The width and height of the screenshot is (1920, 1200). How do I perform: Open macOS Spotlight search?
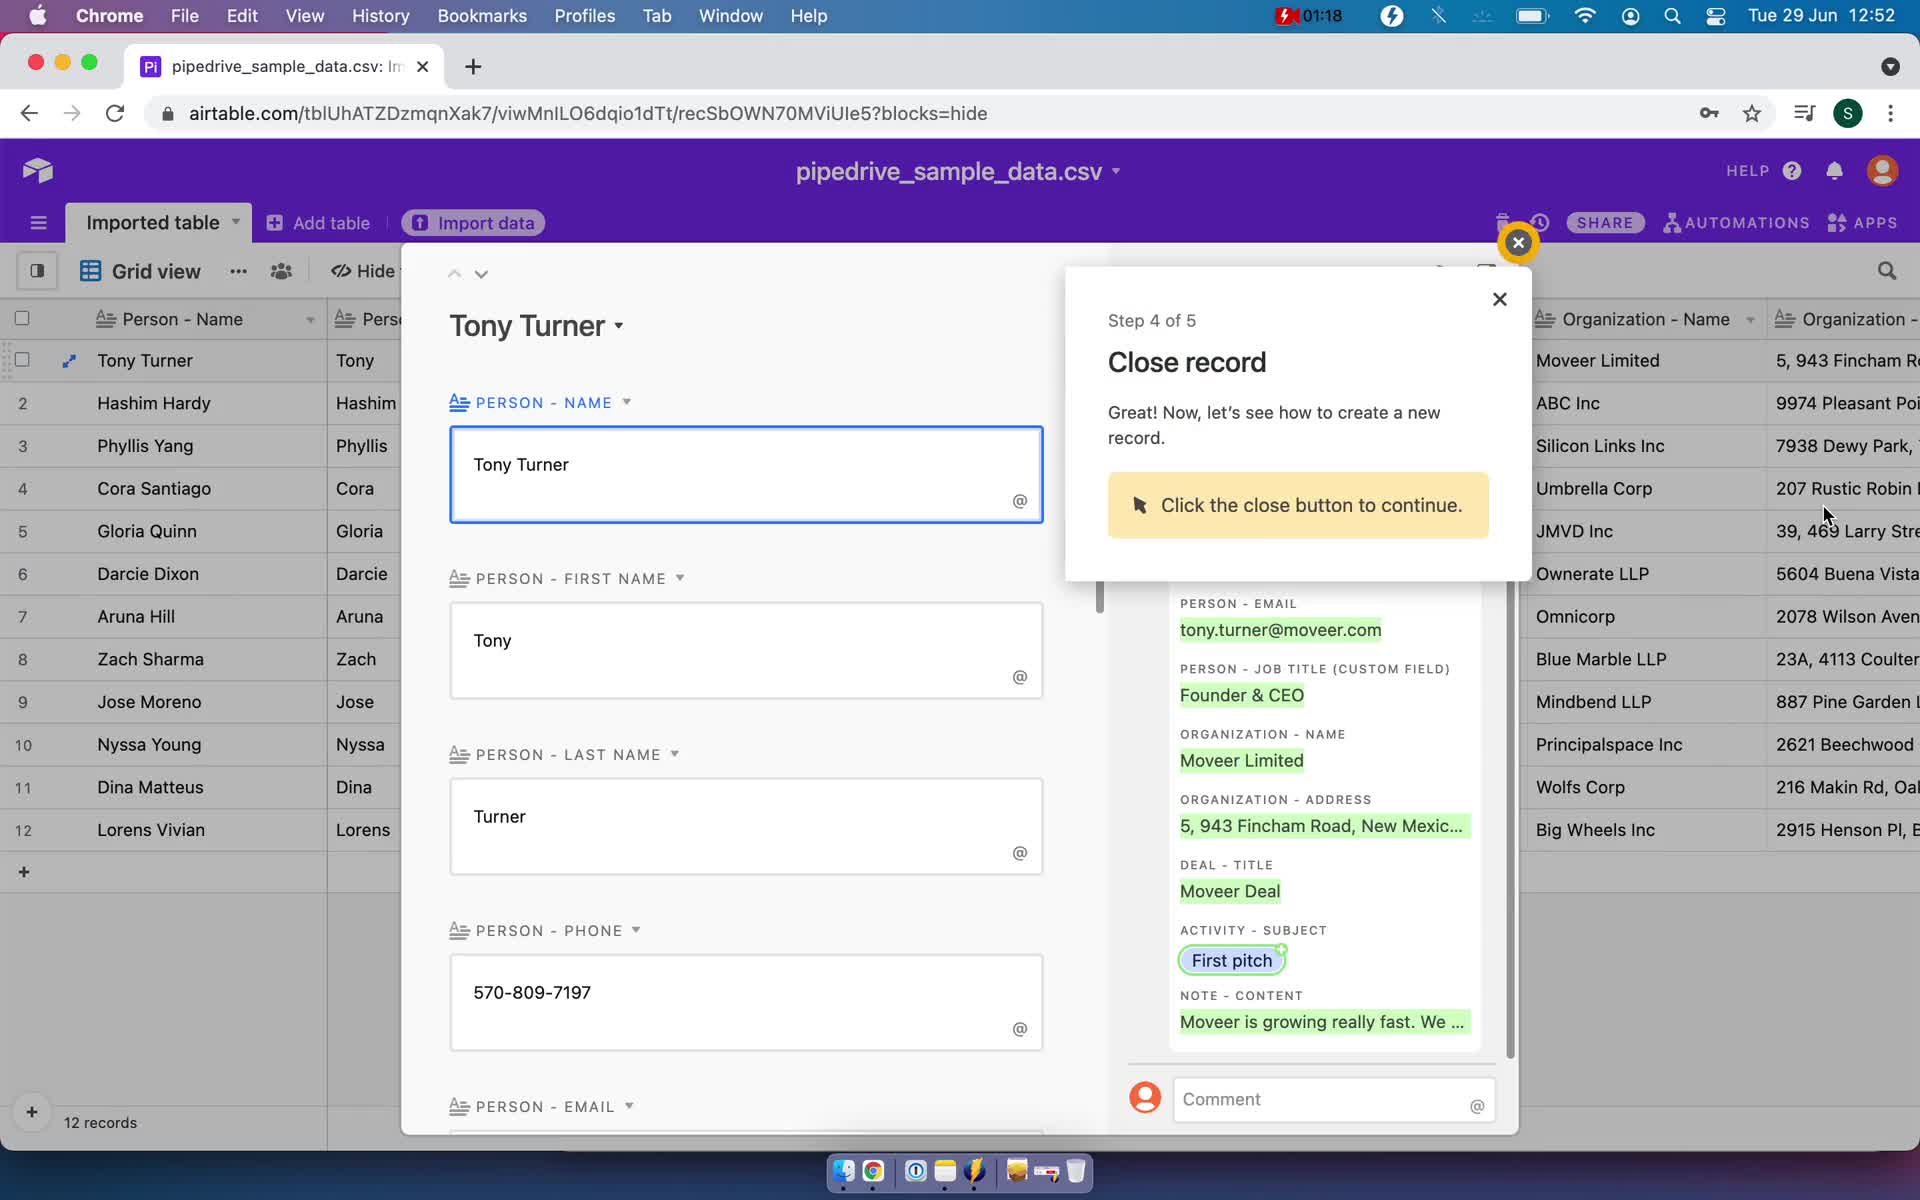pyautogui.click(x=1672, y=16)
